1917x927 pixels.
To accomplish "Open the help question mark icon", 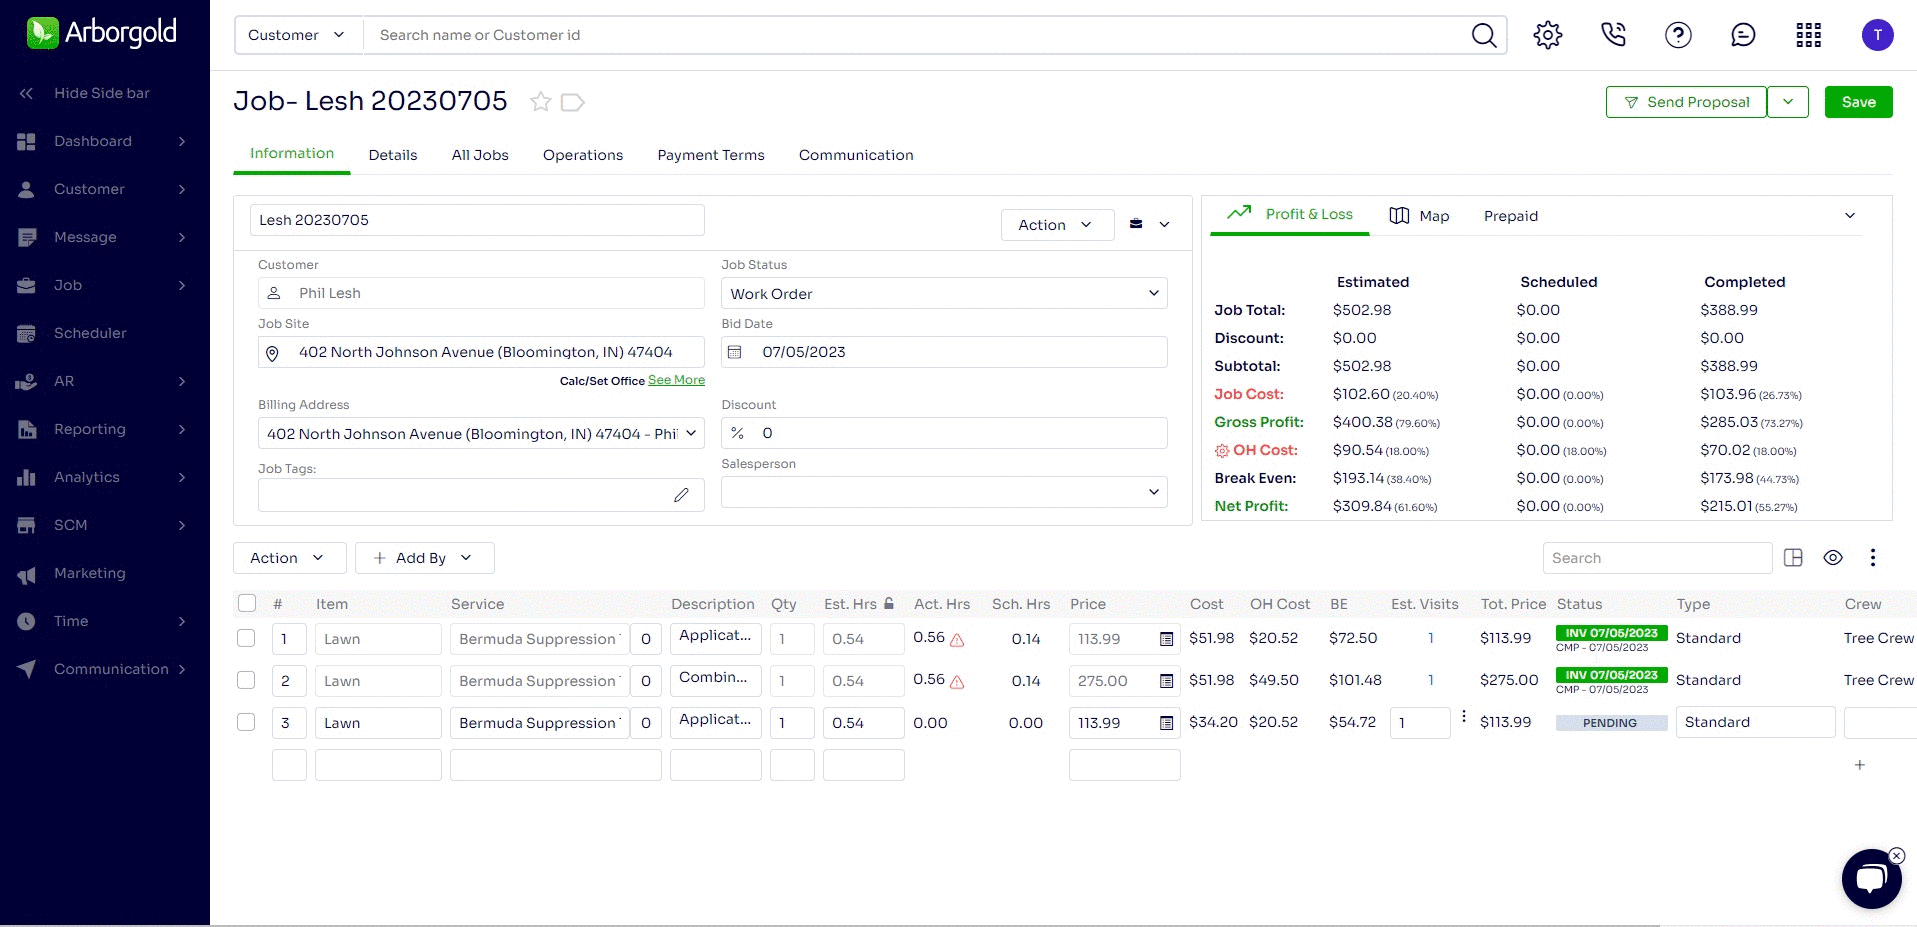I will coord(1678,34).
